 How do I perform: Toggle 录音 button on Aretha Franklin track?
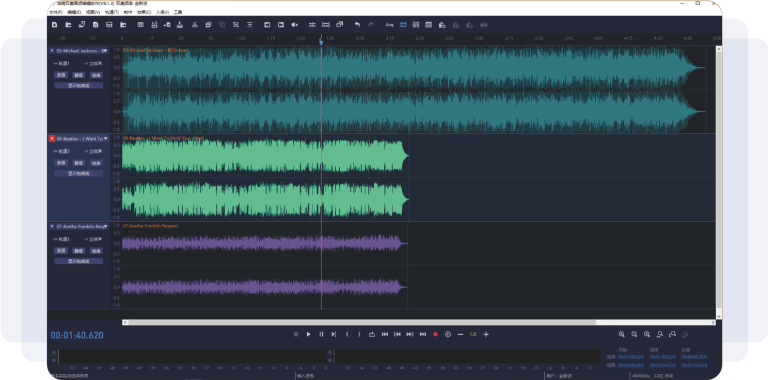point(61,250)
